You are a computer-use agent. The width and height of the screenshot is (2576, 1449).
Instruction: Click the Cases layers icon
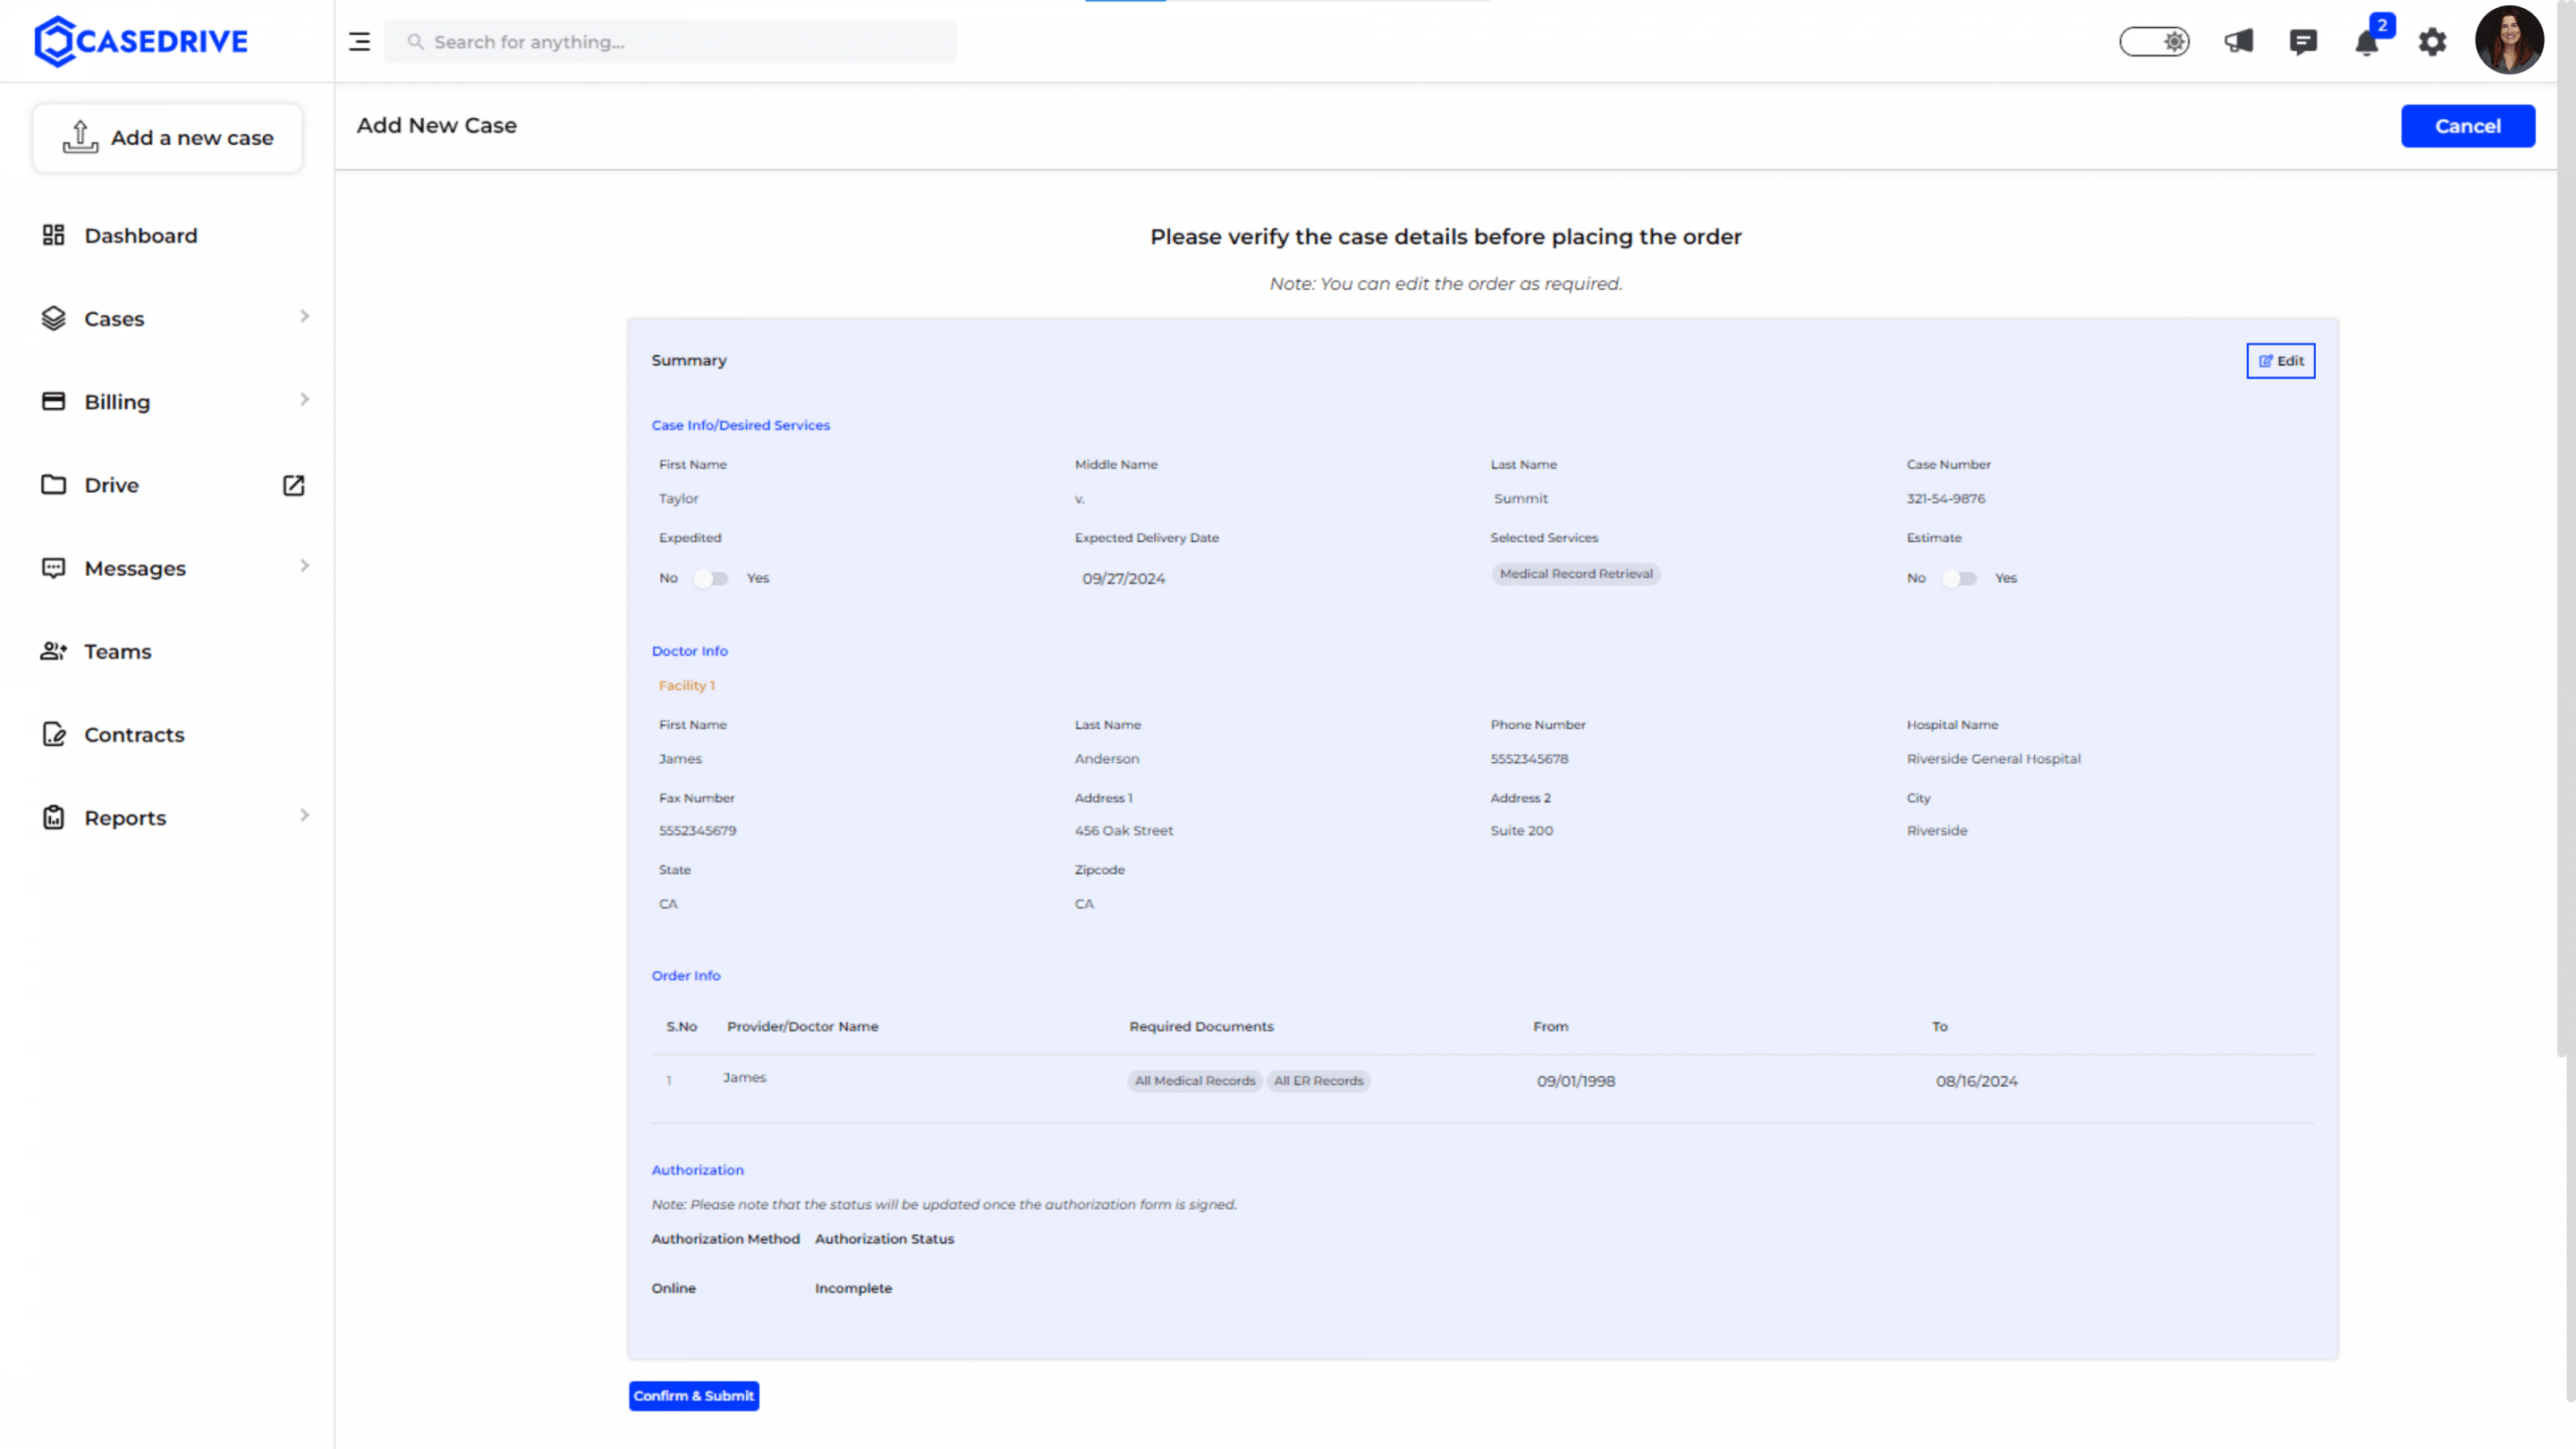(x=53, y=318)
